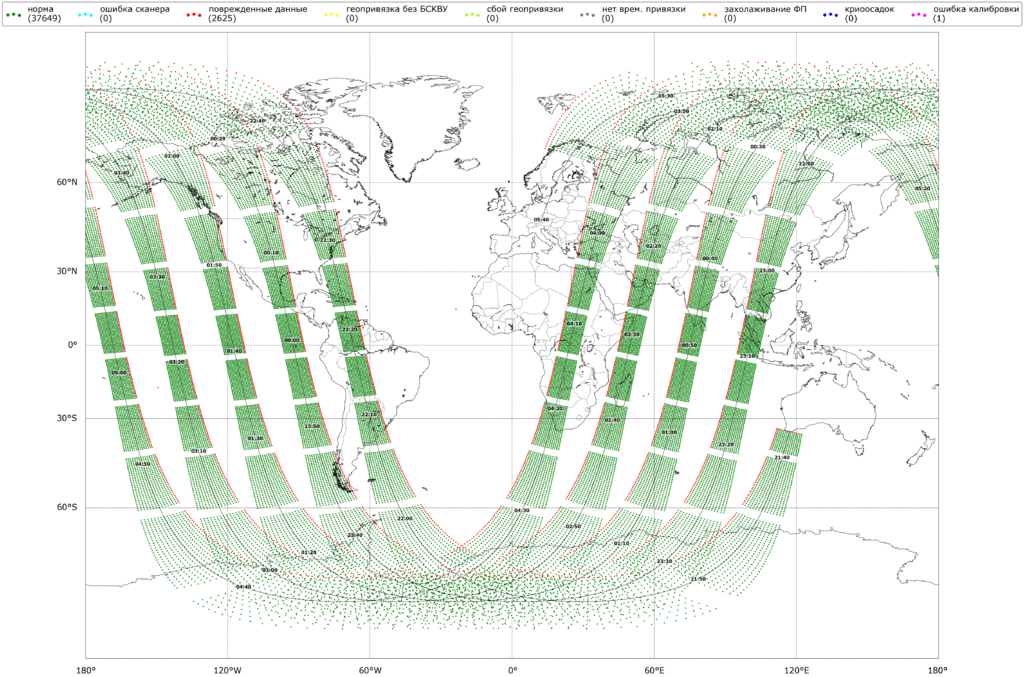Click the 60°E longitude axis label
Viewport: 1024px width, 677px height.
[654, 670]
